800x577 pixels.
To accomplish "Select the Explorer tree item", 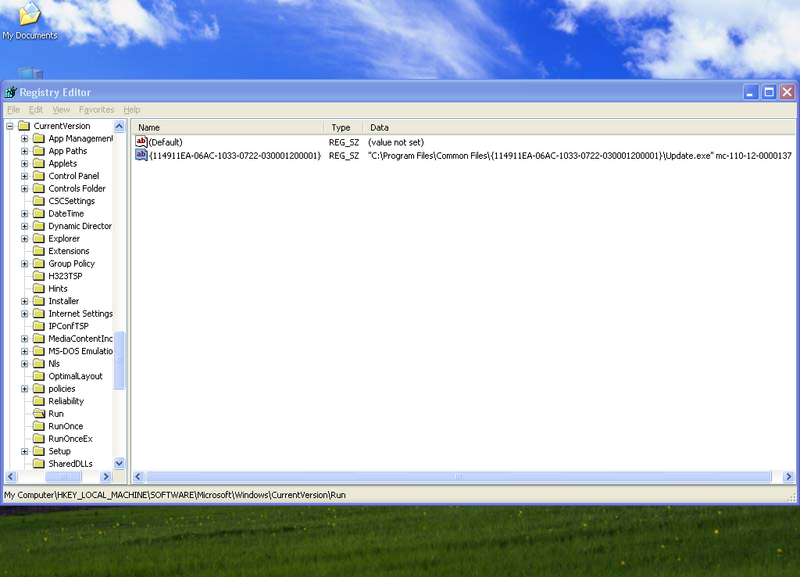I will click(64, 239).
